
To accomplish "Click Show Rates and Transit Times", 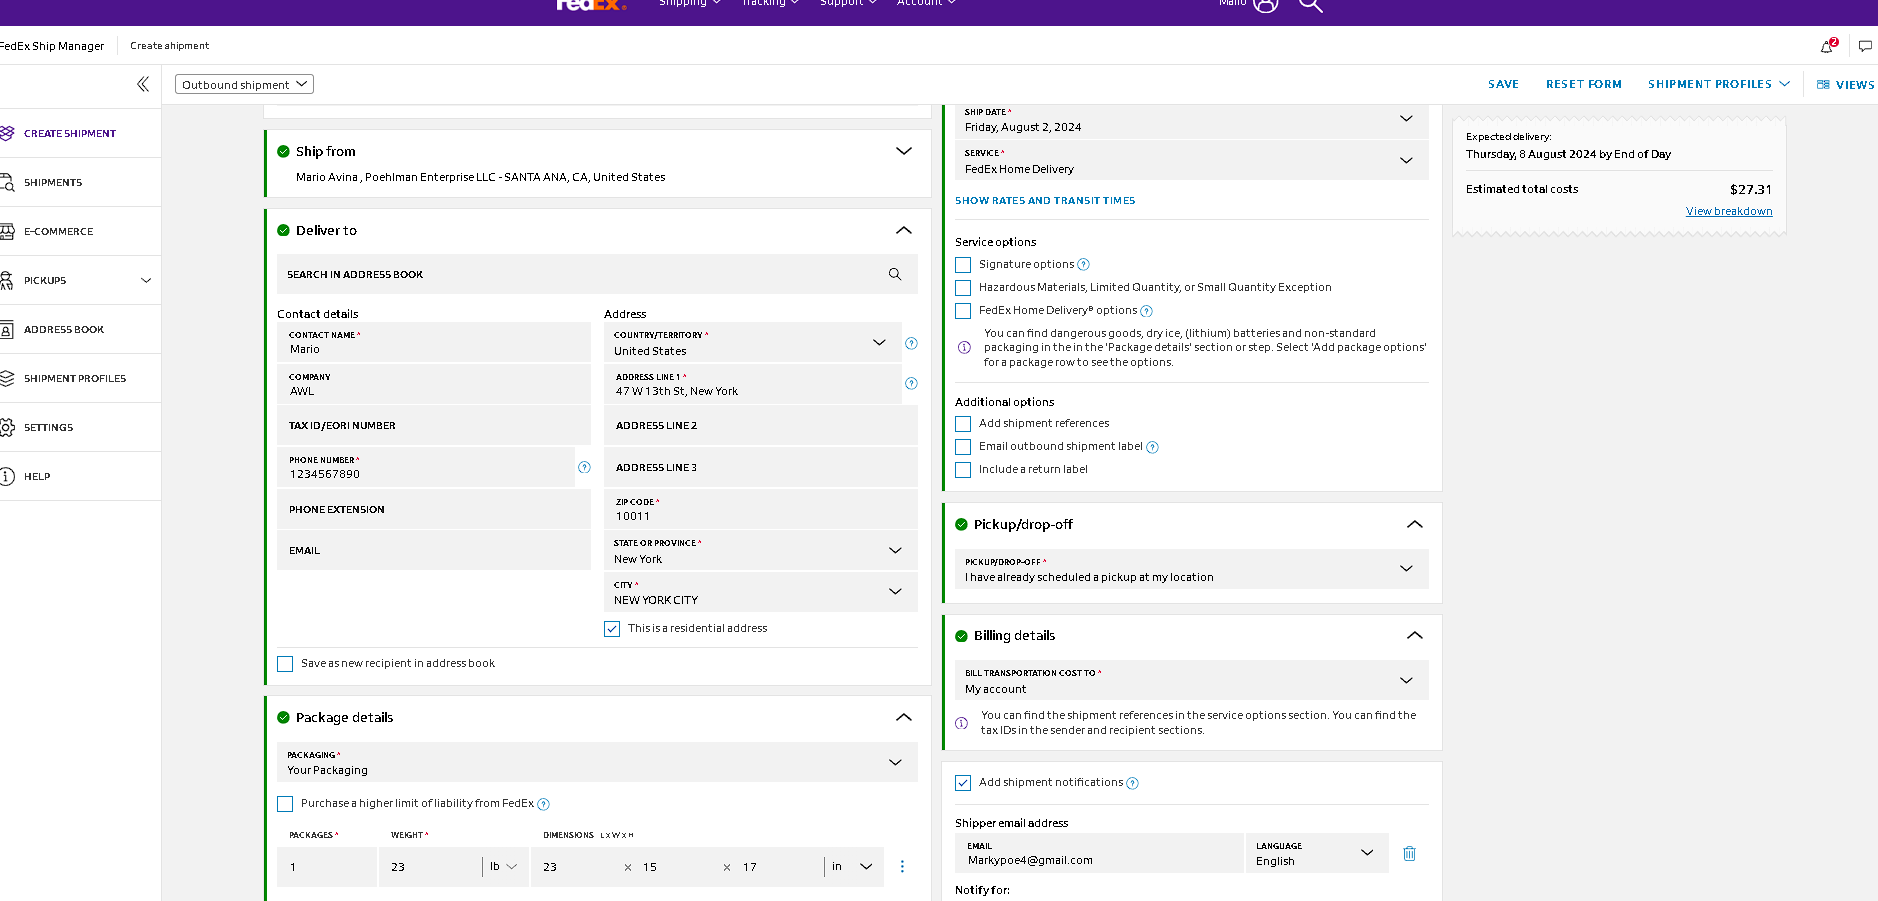I will coord(1045,200).
